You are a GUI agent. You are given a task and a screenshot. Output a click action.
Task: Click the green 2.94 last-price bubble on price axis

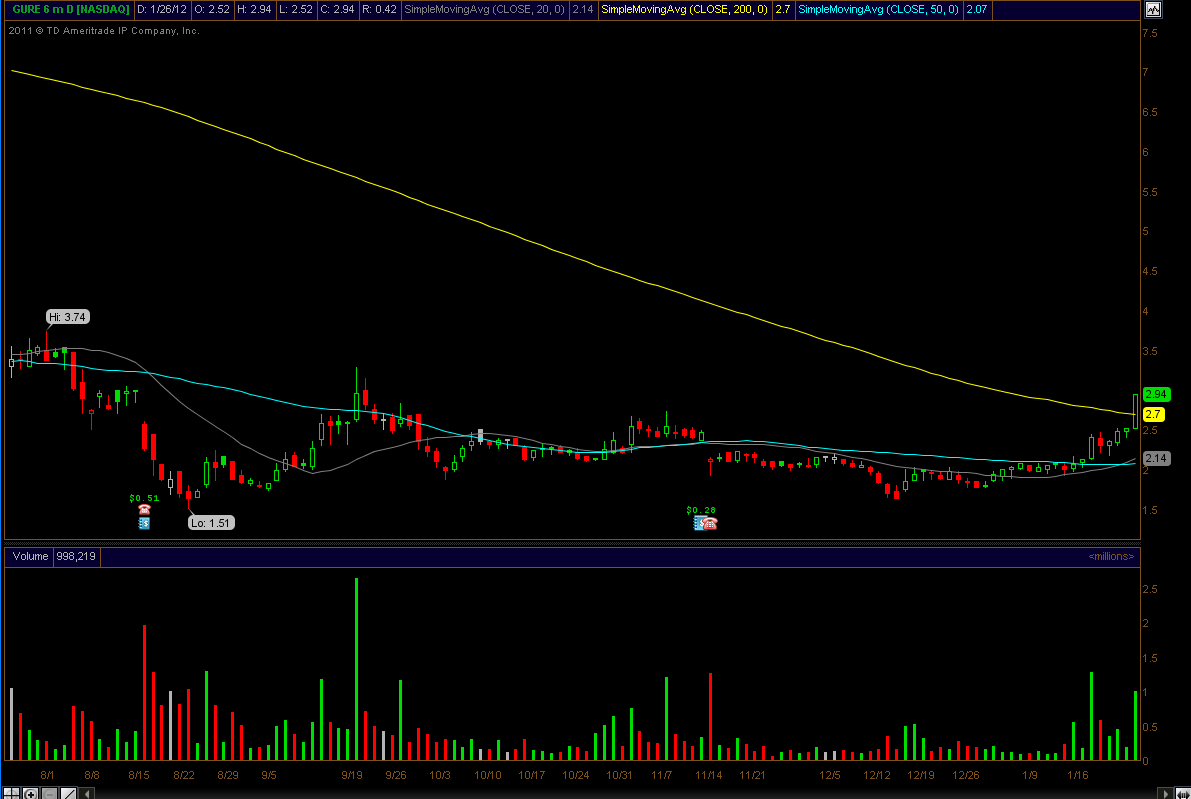(1156, 394)
